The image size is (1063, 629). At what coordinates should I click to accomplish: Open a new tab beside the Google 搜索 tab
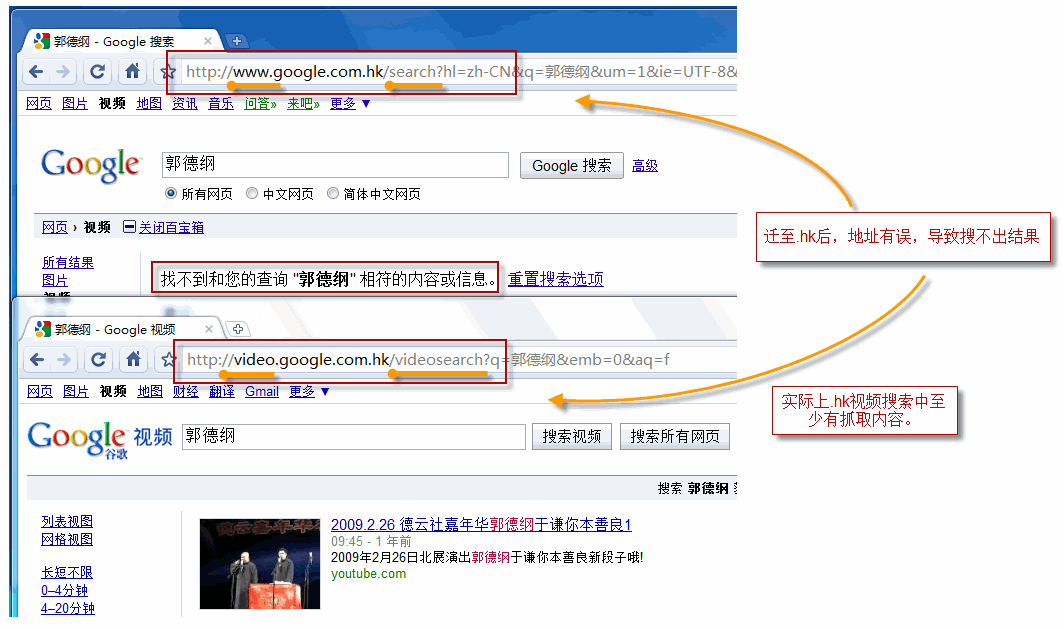(237, 41)
